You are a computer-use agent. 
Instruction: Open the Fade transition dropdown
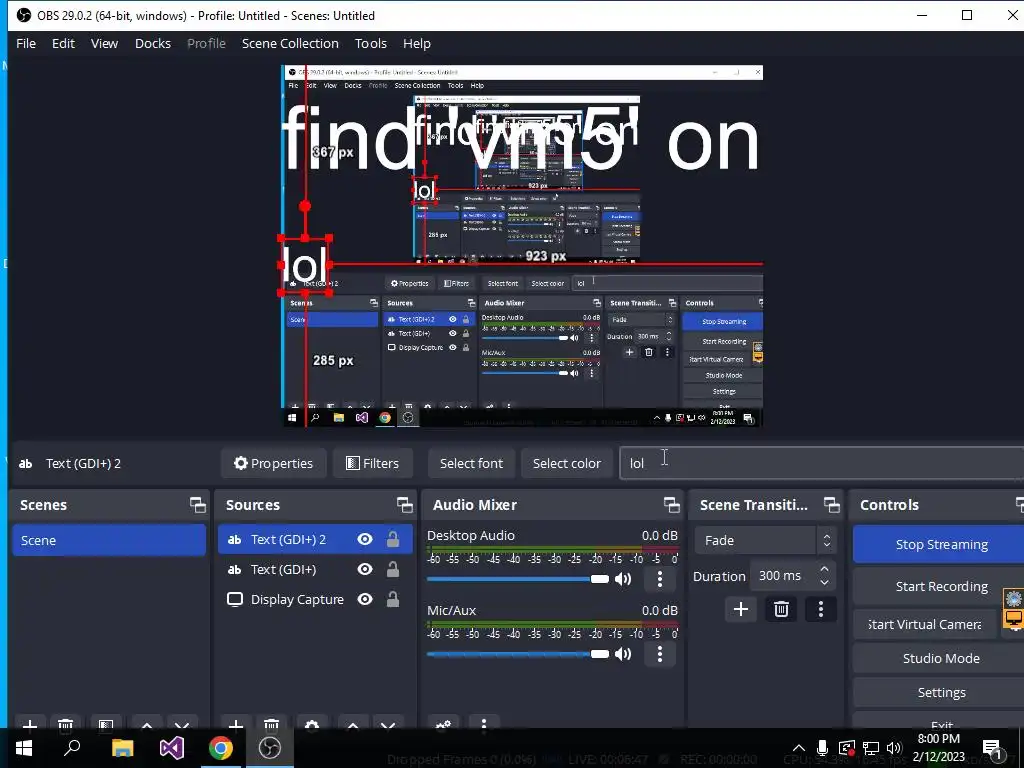[x=765, y=540]
